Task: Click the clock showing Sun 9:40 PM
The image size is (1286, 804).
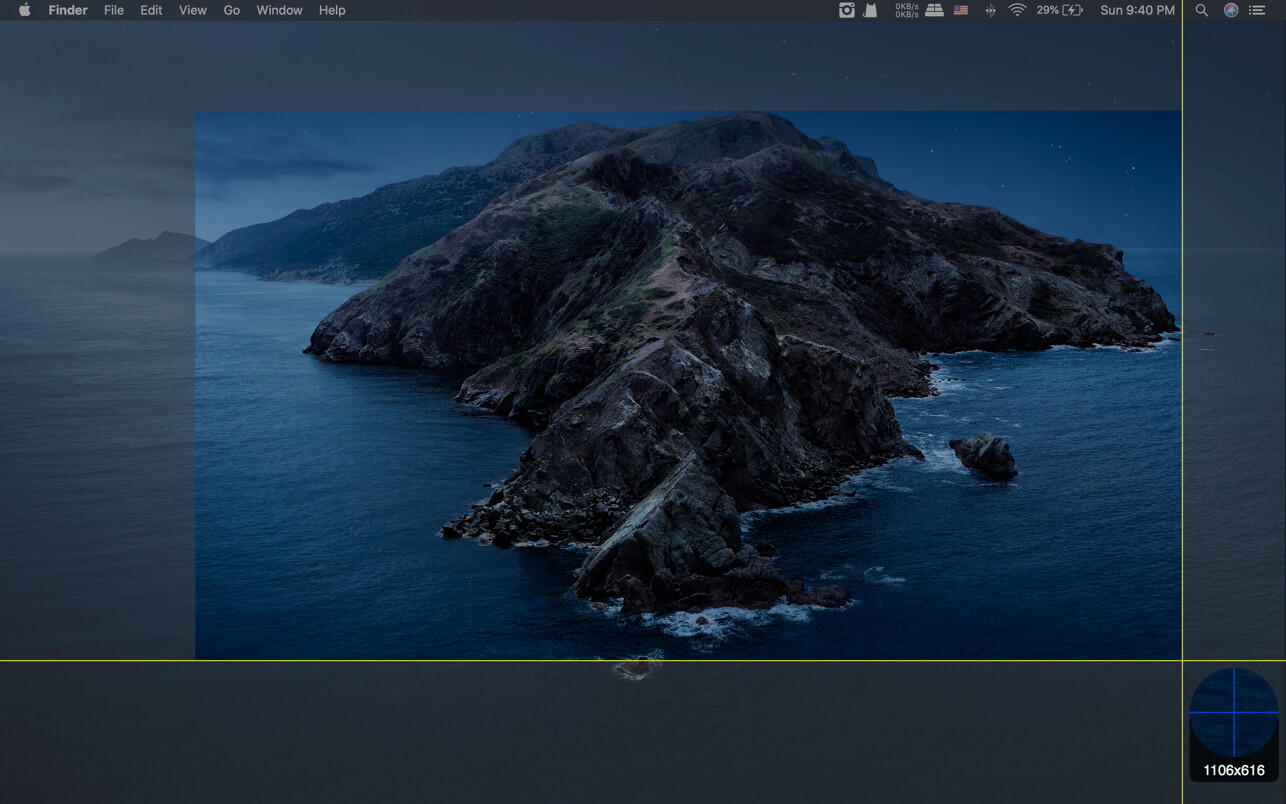Action: 1137,10
